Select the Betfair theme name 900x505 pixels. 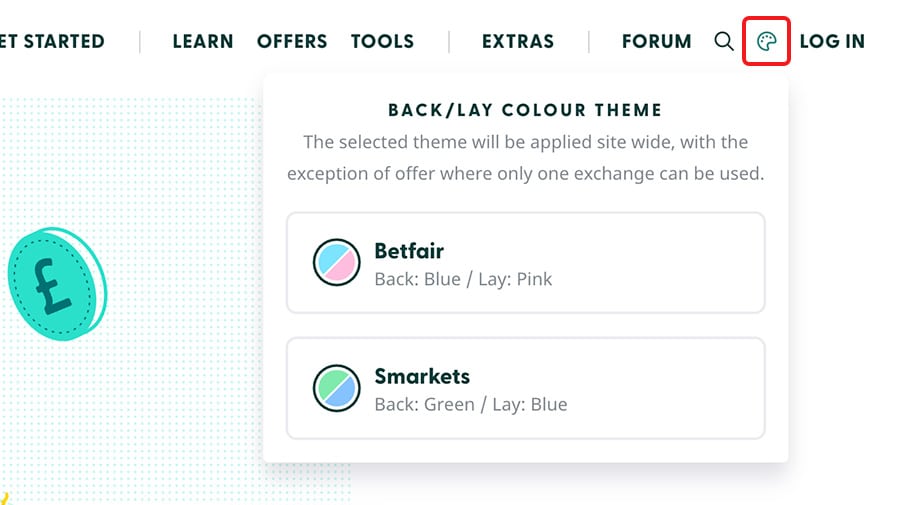tap(408, 251)
